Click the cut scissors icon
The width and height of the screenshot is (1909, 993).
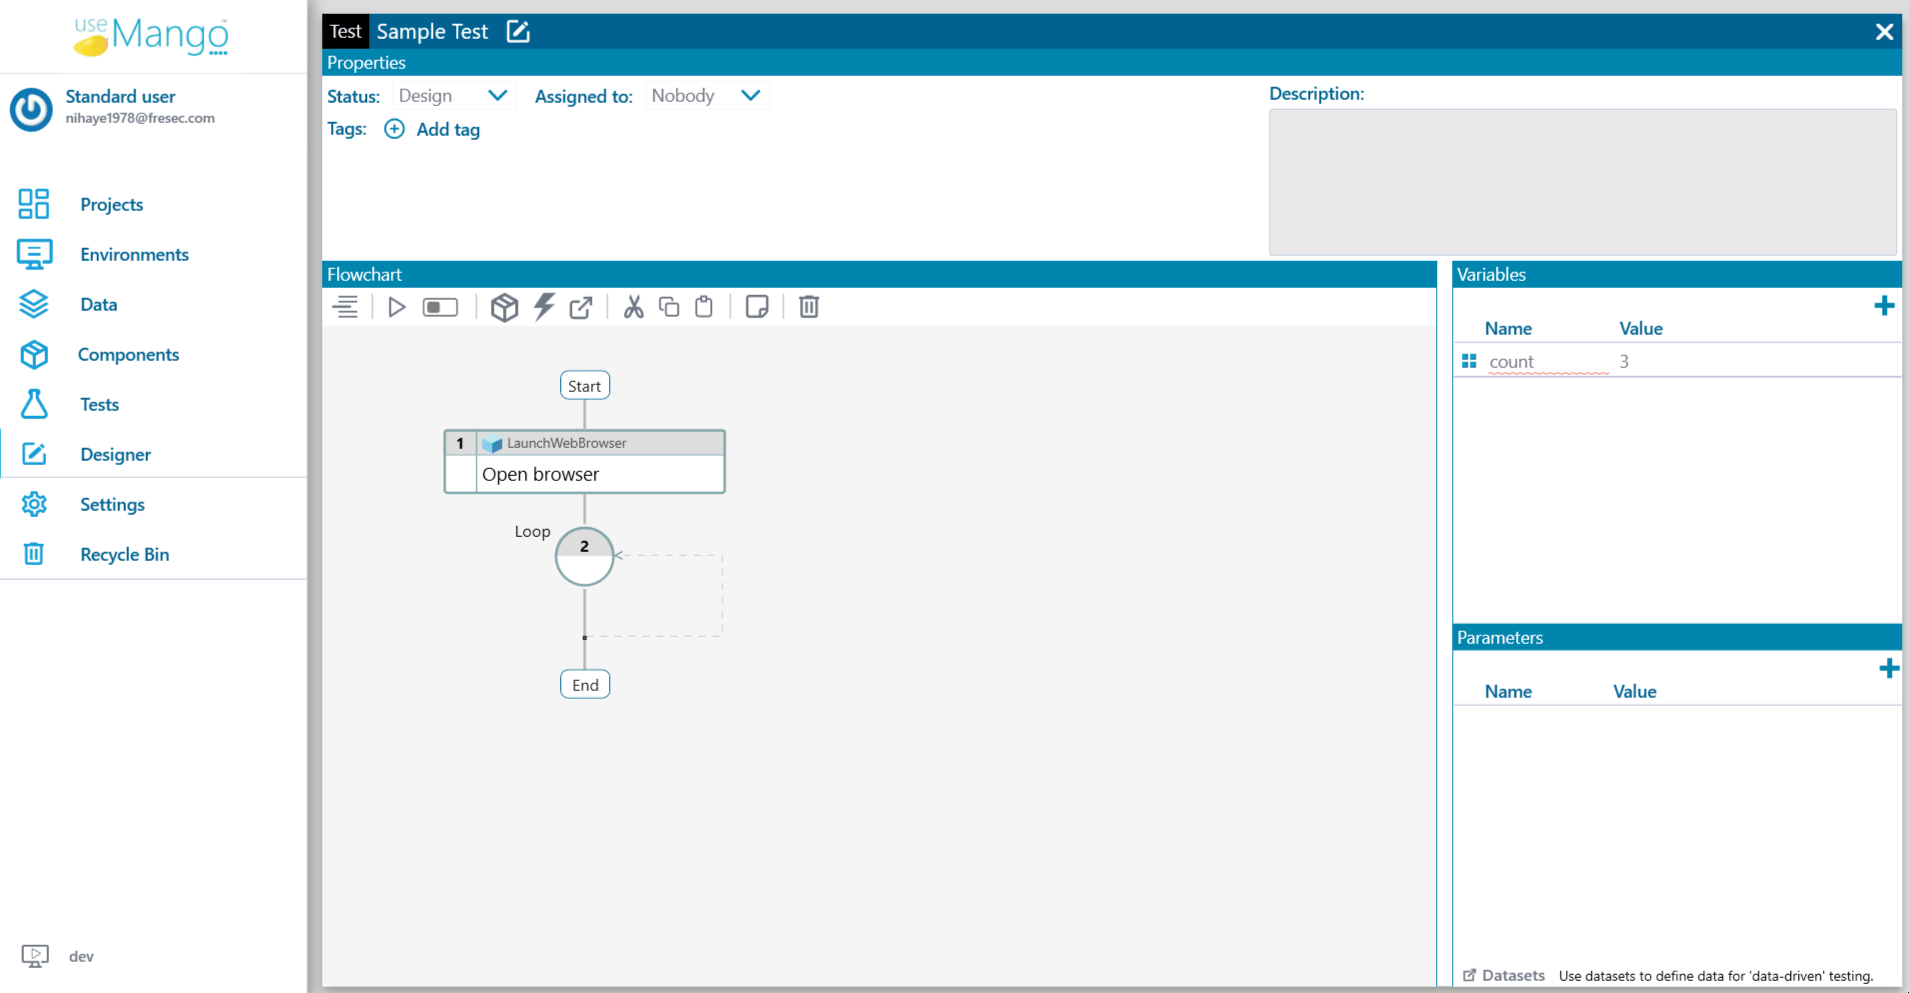pyautogui.click(x=633, y=307)
